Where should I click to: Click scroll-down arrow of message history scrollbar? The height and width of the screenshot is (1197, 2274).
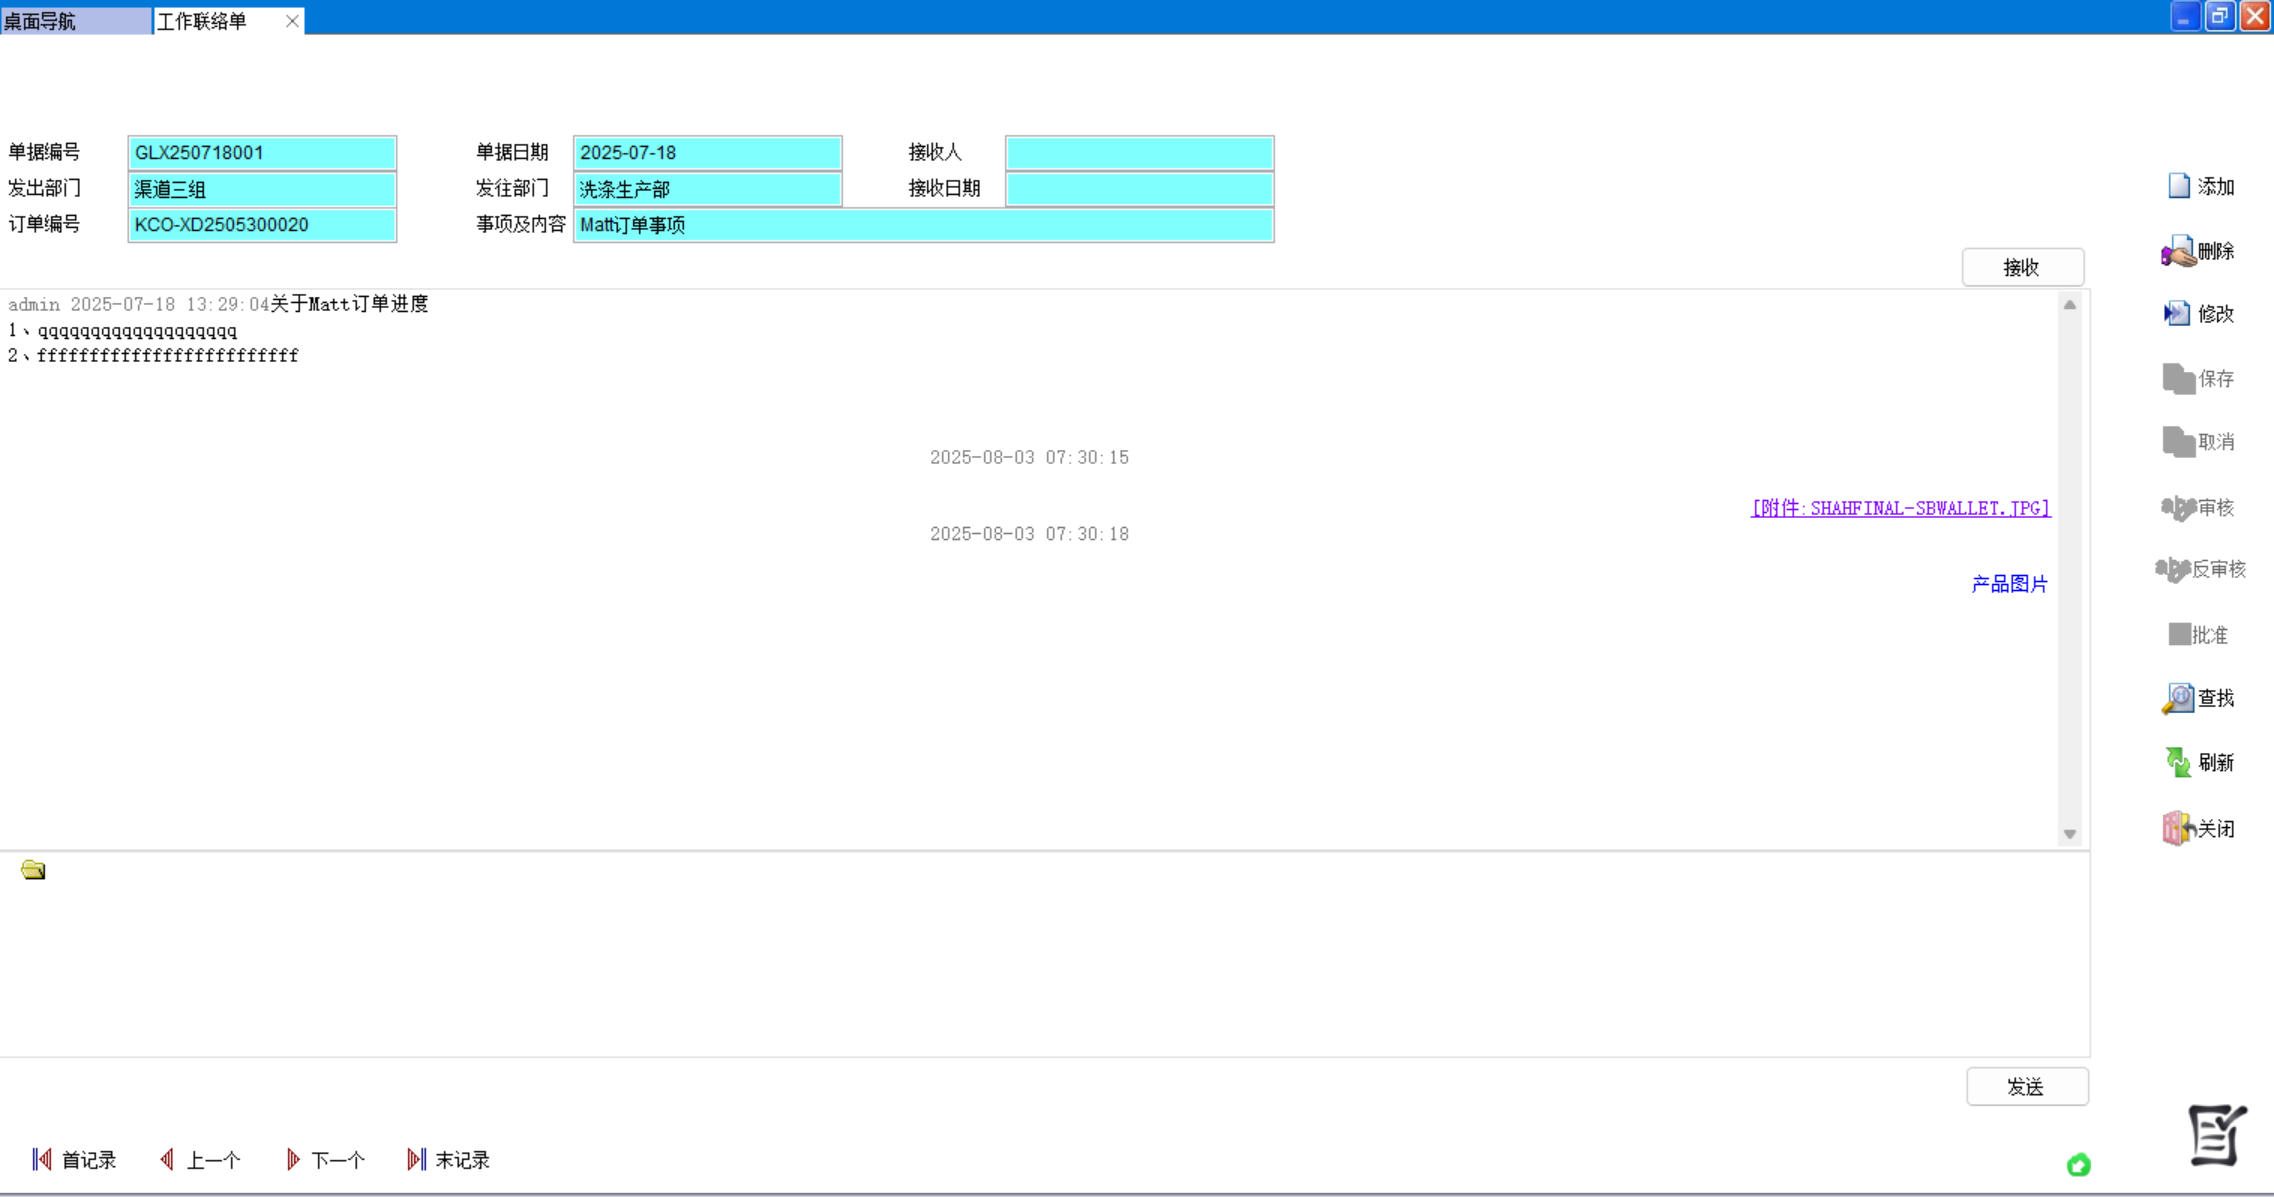point(2070,834)
